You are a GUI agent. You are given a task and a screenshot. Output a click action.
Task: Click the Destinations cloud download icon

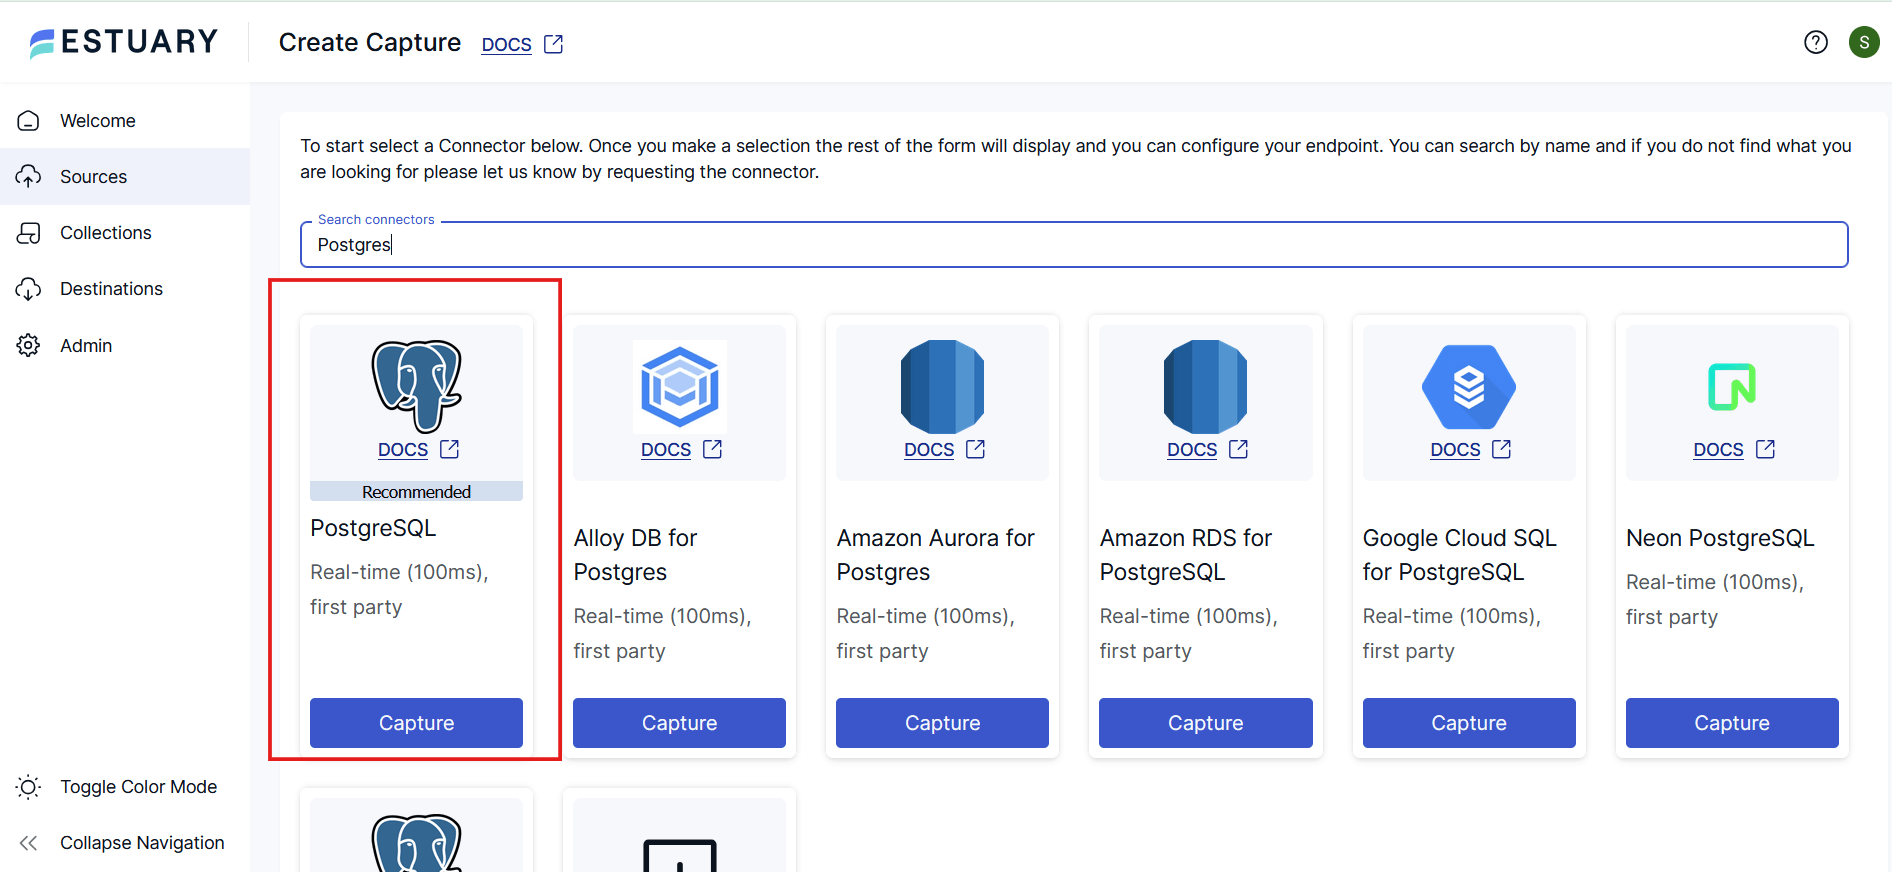pos(29,289)
